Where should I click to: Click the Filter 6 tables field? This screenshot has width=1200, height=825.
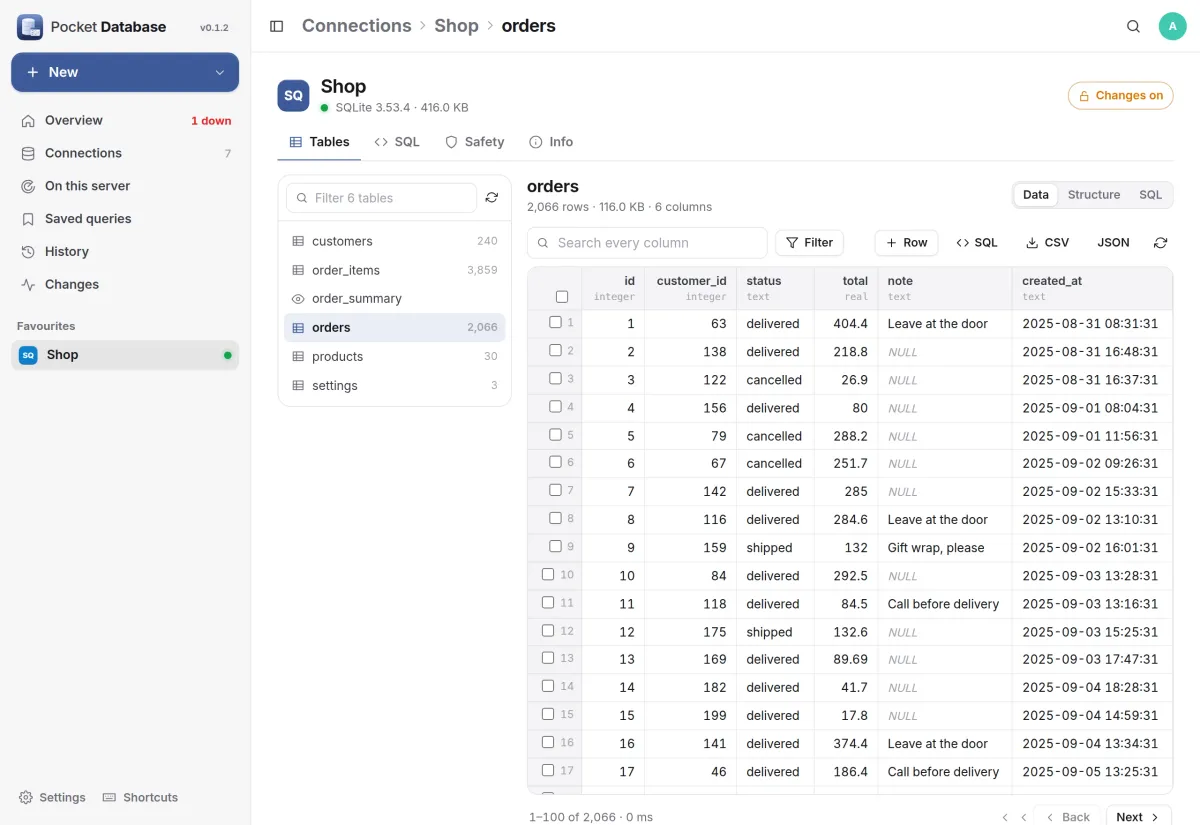[381, 198]
